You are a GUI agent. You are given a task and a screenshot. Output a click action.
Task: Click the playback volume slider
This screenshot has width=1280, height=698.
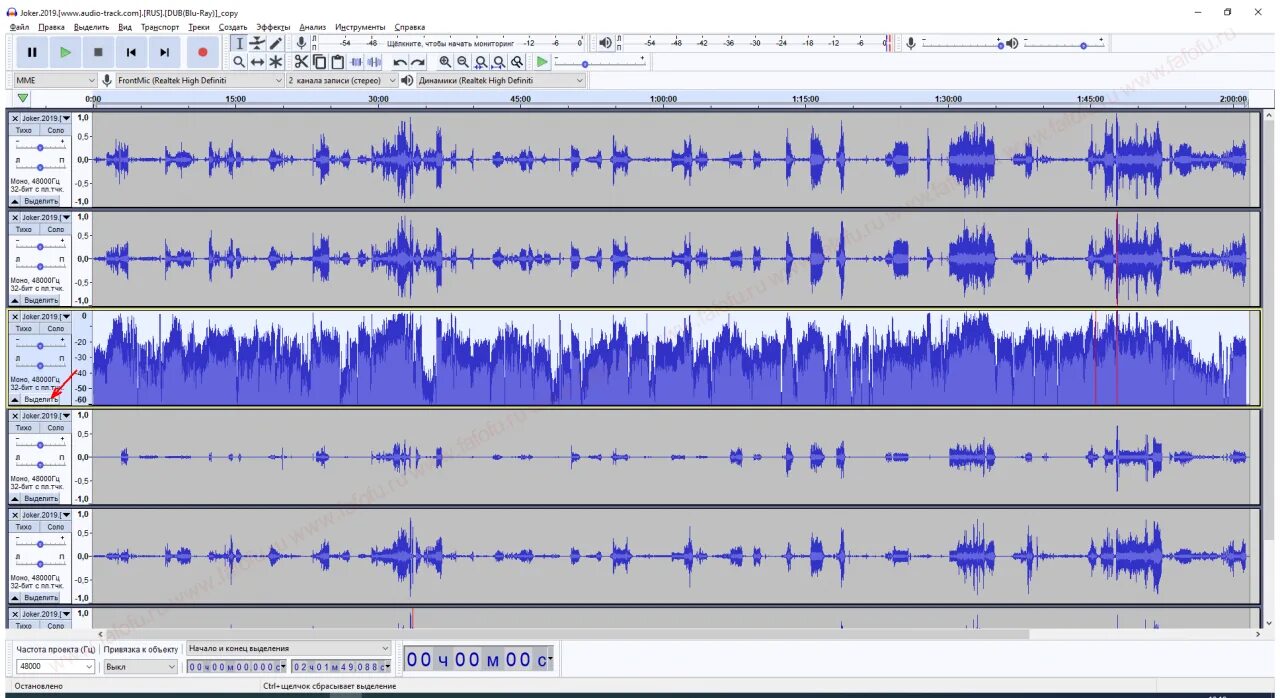[x=1064, y=44]
